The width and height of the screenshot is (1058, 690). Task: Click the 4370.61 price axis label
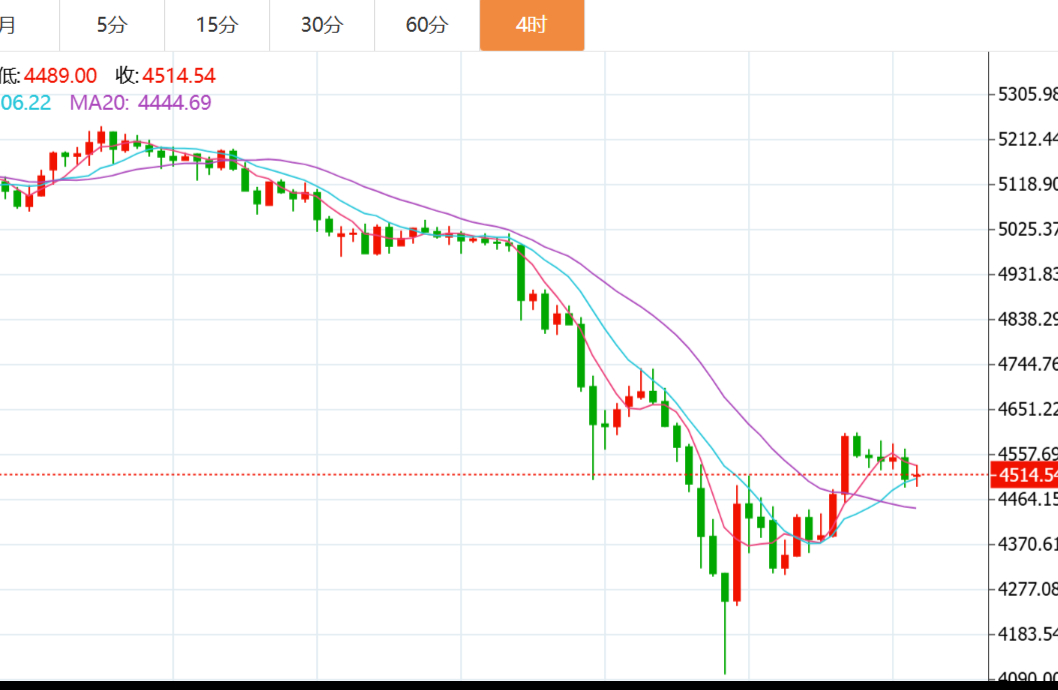point(1027,544)
